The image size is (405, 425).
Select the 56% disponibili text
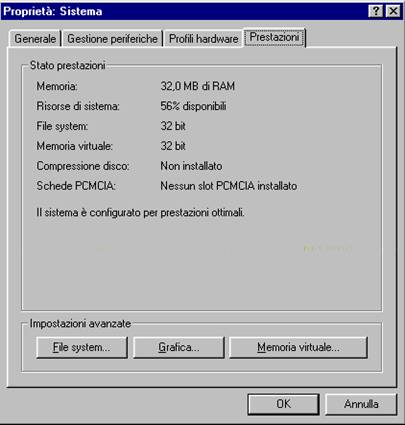[x=193, y=106]
